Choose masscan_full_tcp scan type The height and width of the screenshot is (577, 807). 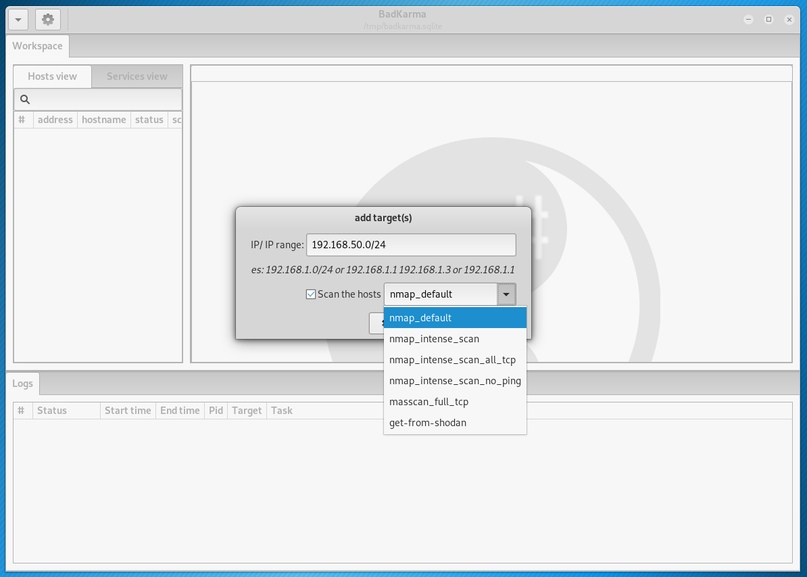(455, 402)
